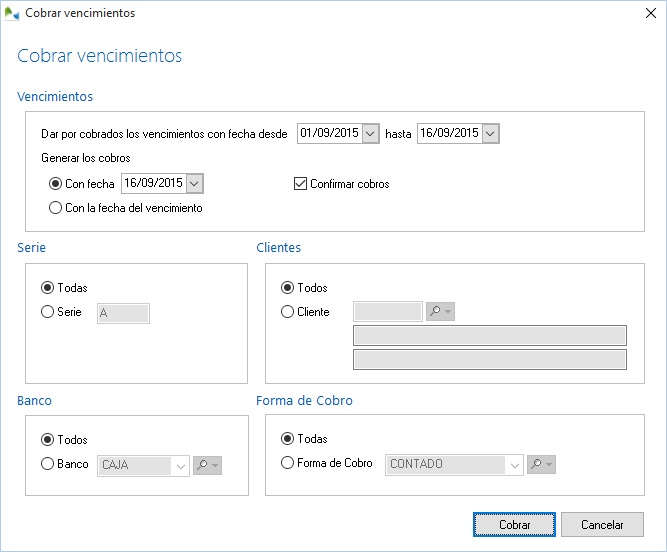
Task: Select the Con fecha radio option
Action: pos(56,184)
